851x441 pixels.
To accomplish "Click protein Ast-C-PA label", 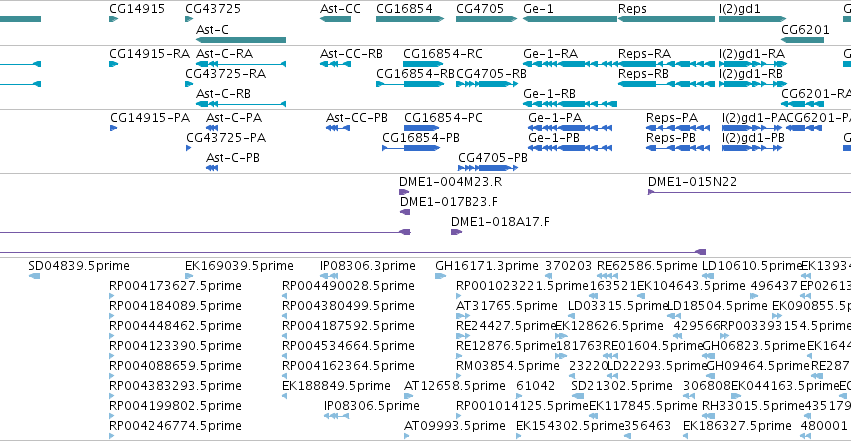I will (234, 118).
